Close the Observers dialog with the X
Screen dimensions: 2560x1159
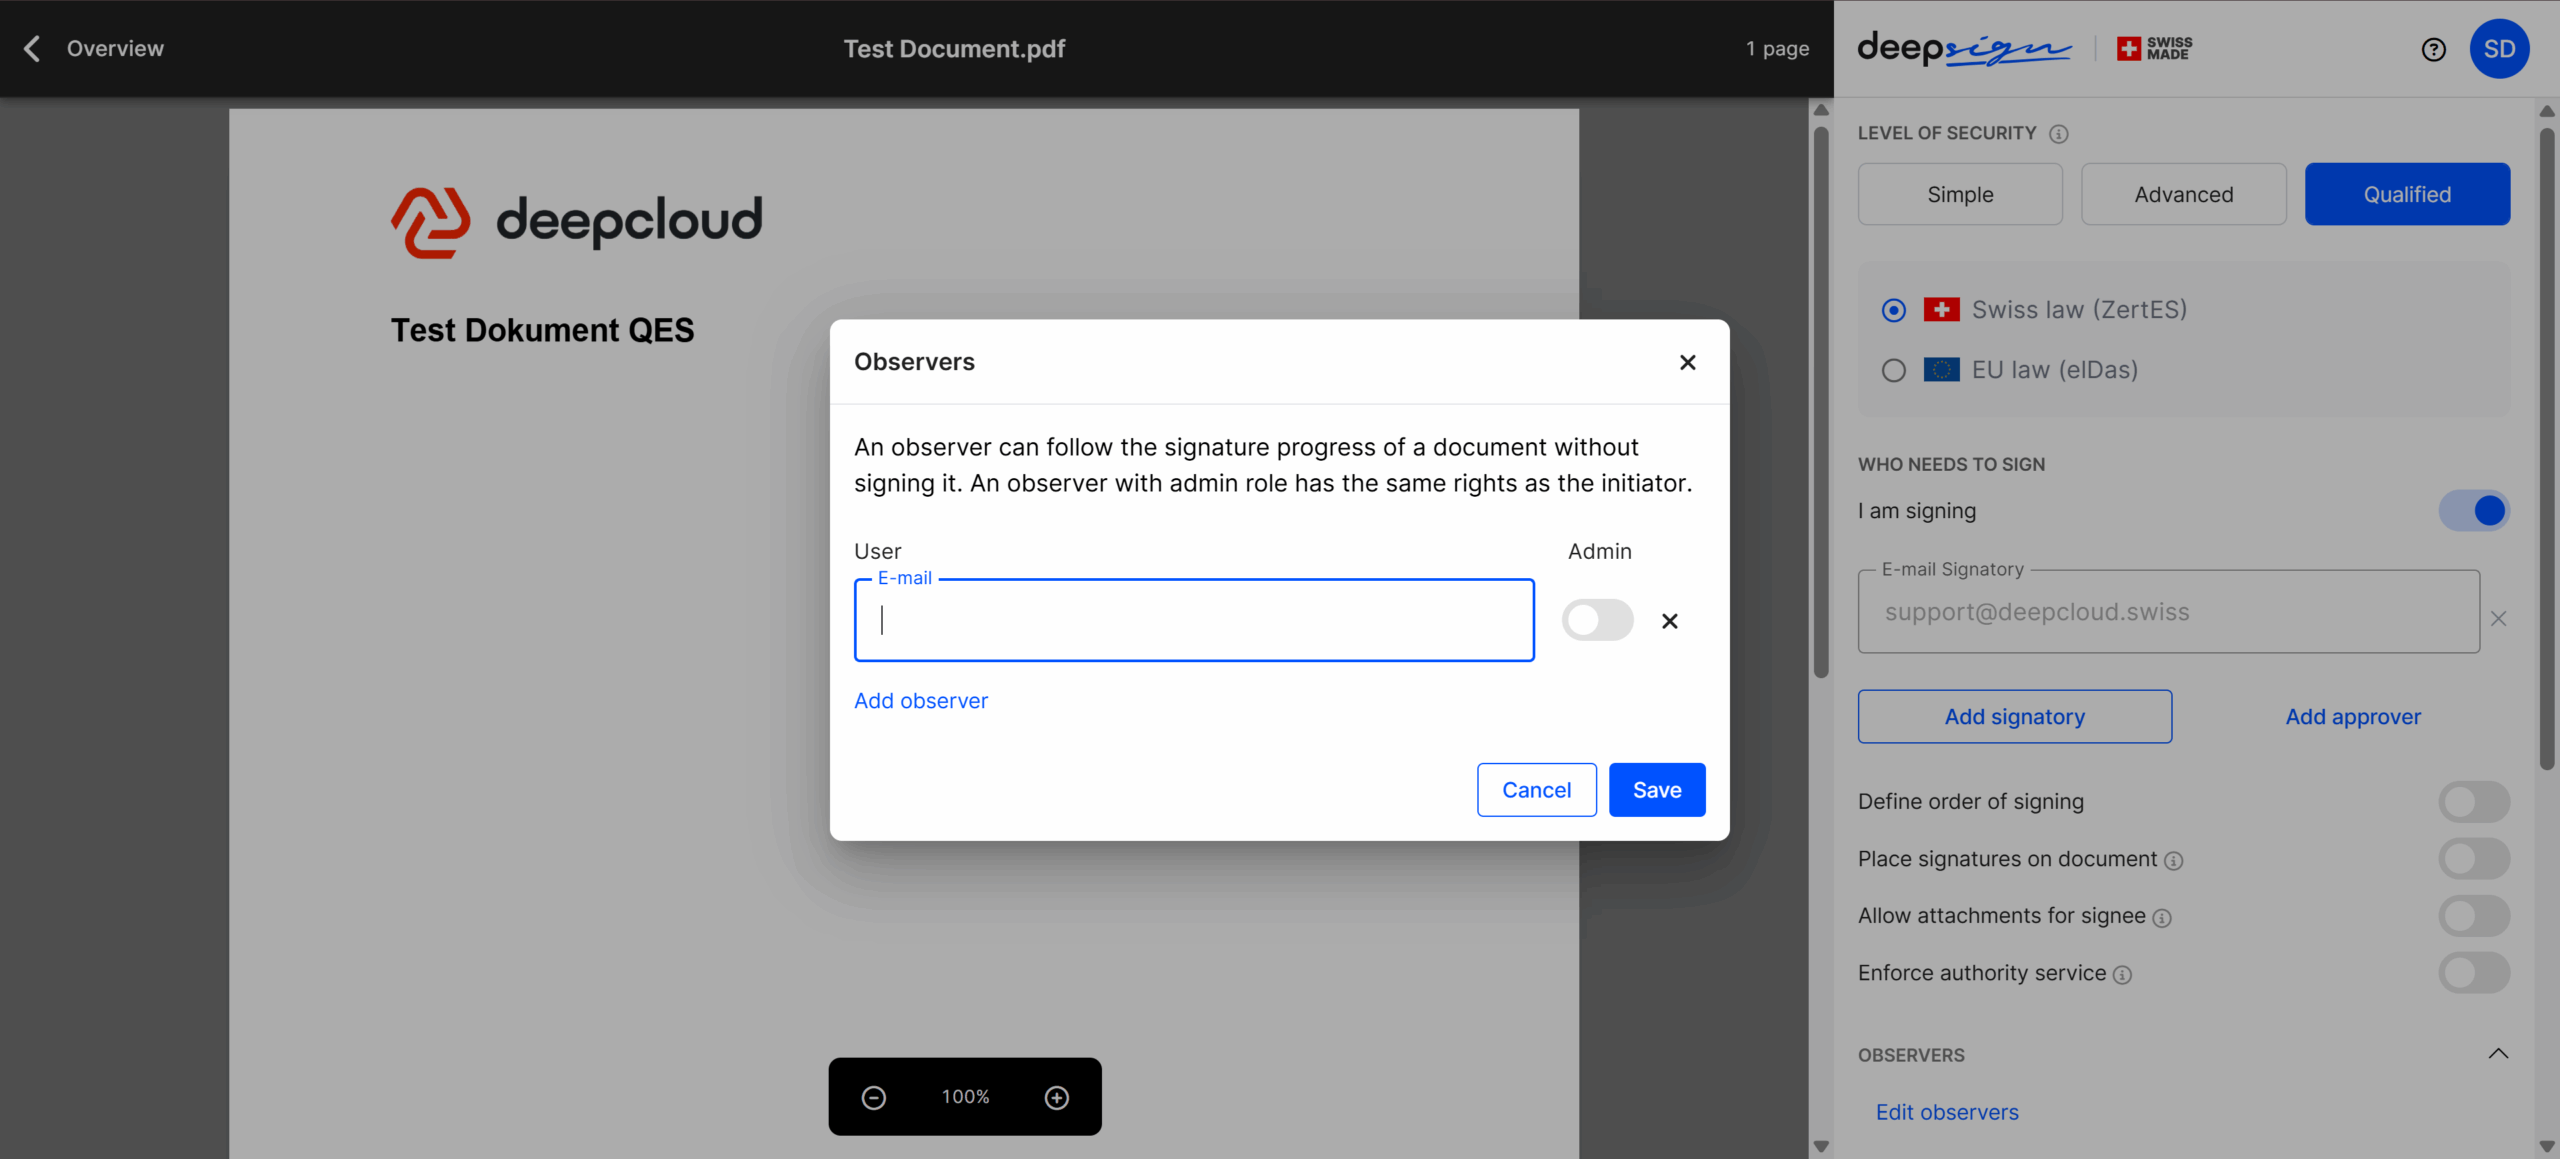coord(1687,362)
